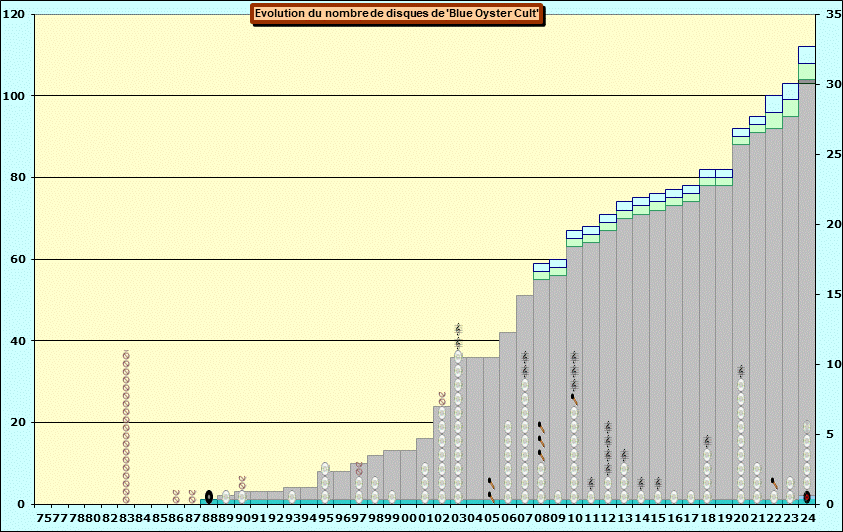Click the right axis value 25

tap(834, 154)
